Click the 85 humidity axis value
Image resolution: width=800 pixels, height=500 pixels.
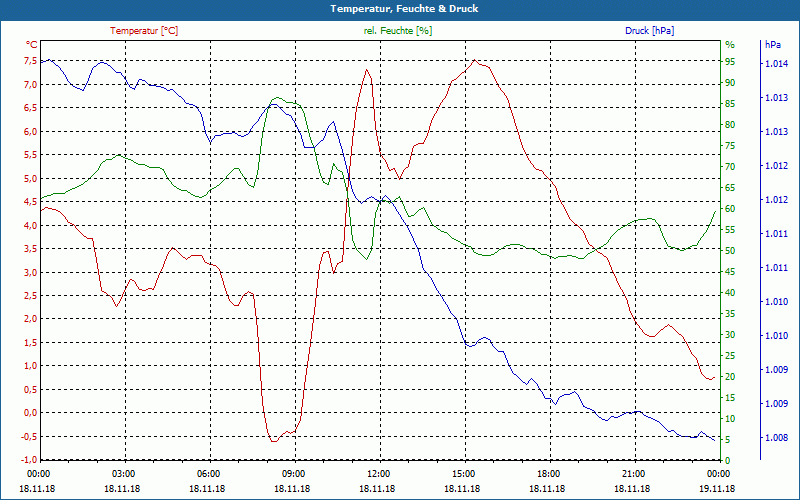730,104
